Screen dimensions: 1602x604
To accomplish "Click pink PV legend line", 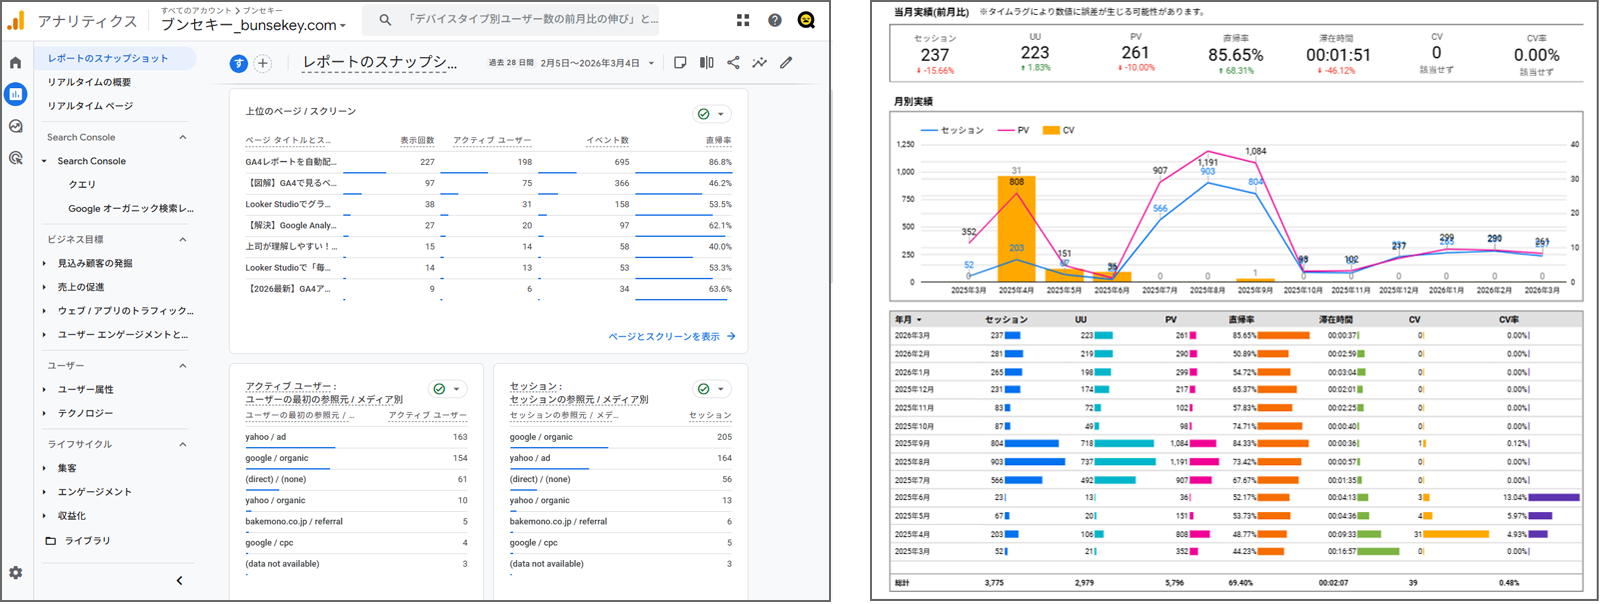I will pyautogui.click(x=1006, y=130).
